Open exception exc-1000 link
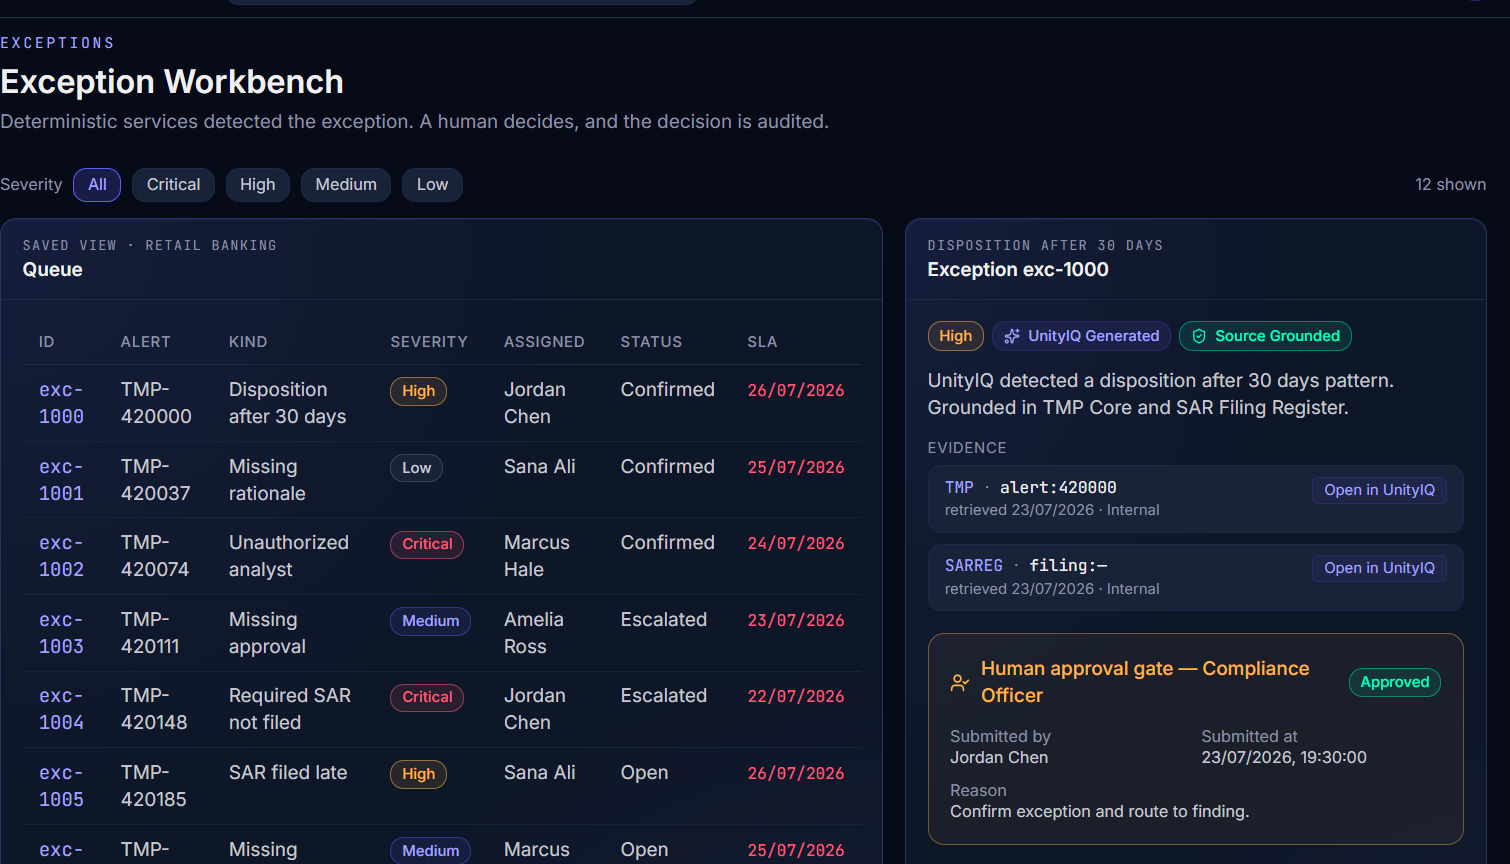Screen dimensions: 1510x864 click(61, 403)
